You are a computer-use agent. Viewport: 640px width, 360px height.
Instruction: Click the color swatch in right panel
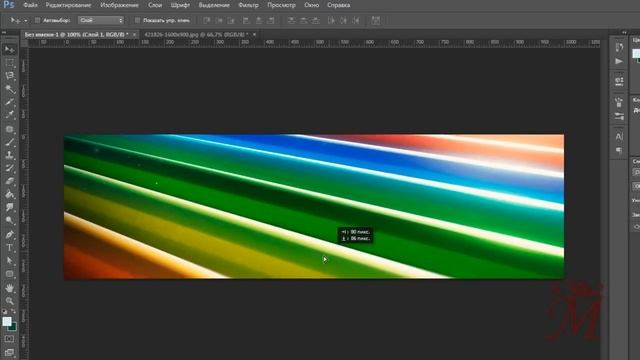tap(636, 53)
